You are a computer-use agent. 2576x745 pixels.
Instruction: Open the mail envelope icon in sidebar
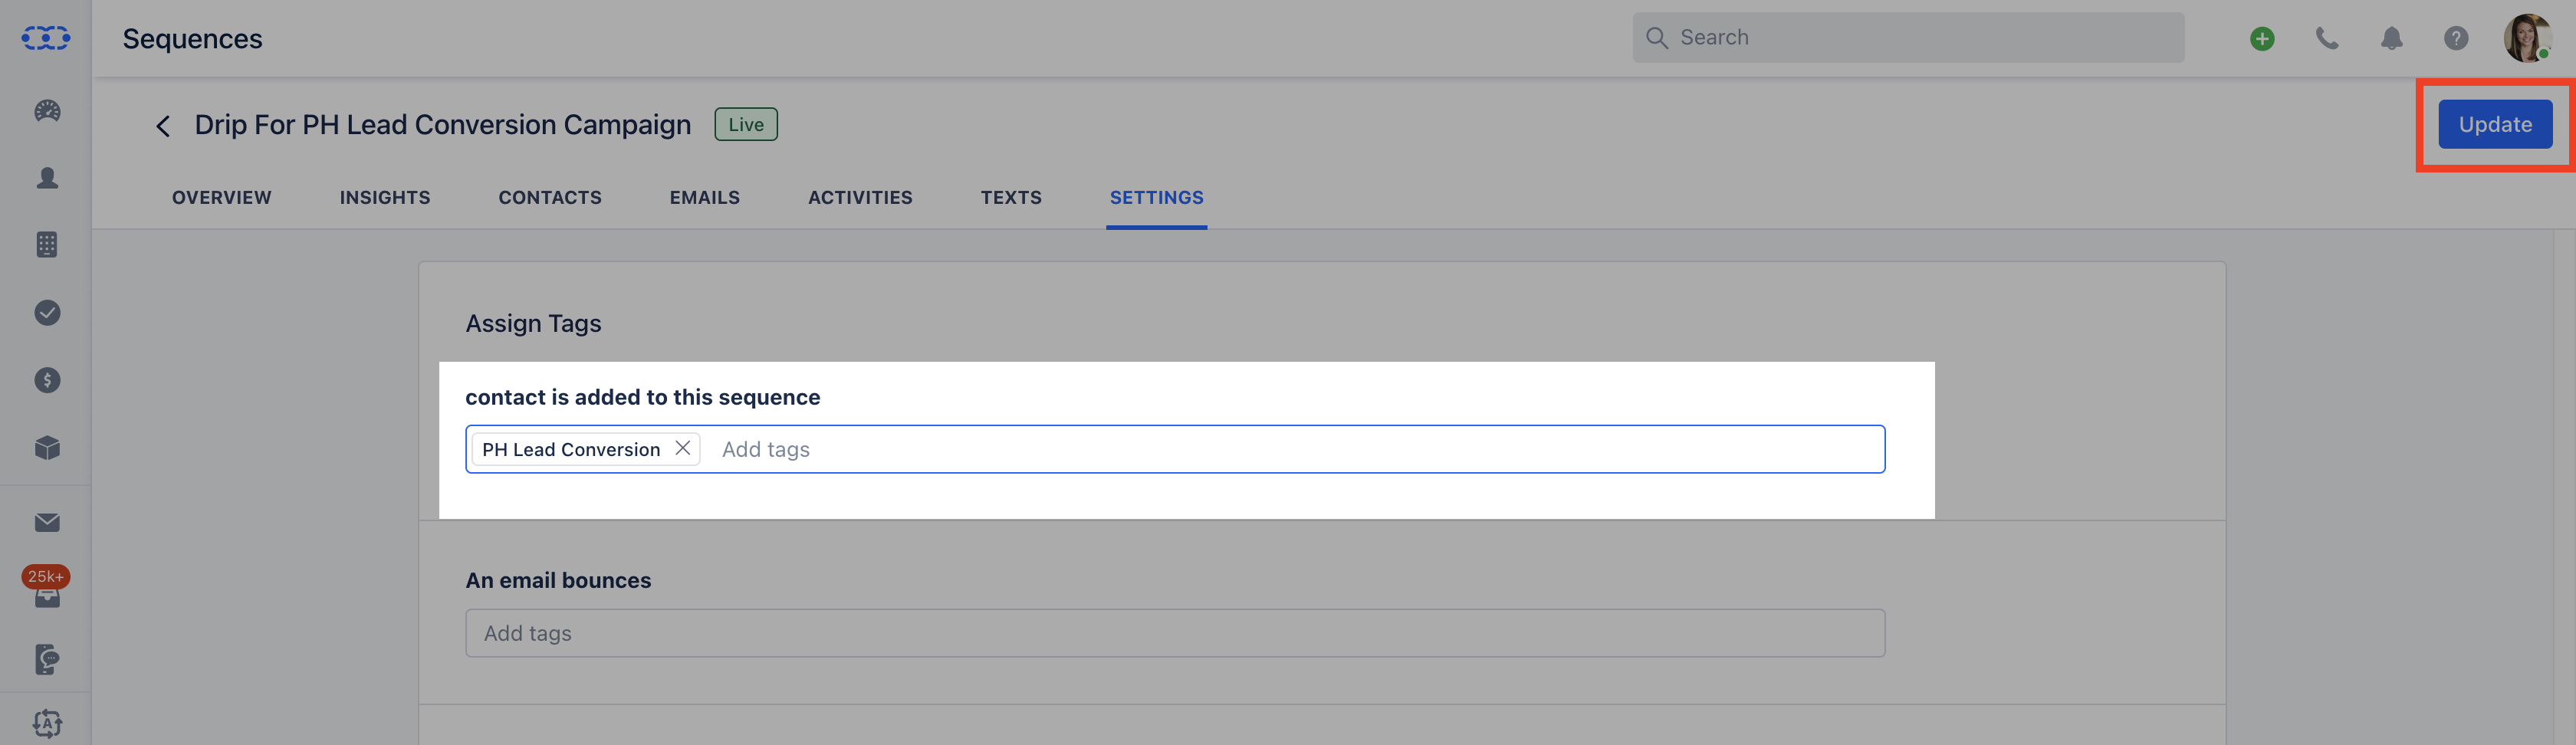point(47,523)
